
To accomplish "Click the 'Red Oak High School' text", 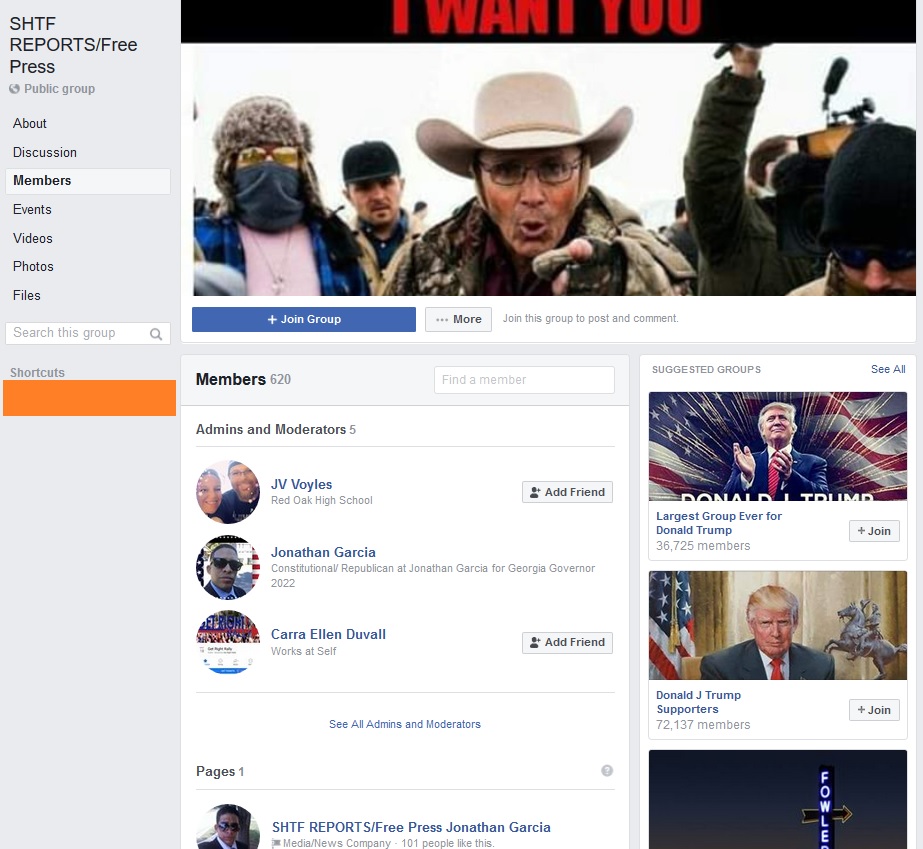I will [x=321, y=500].
